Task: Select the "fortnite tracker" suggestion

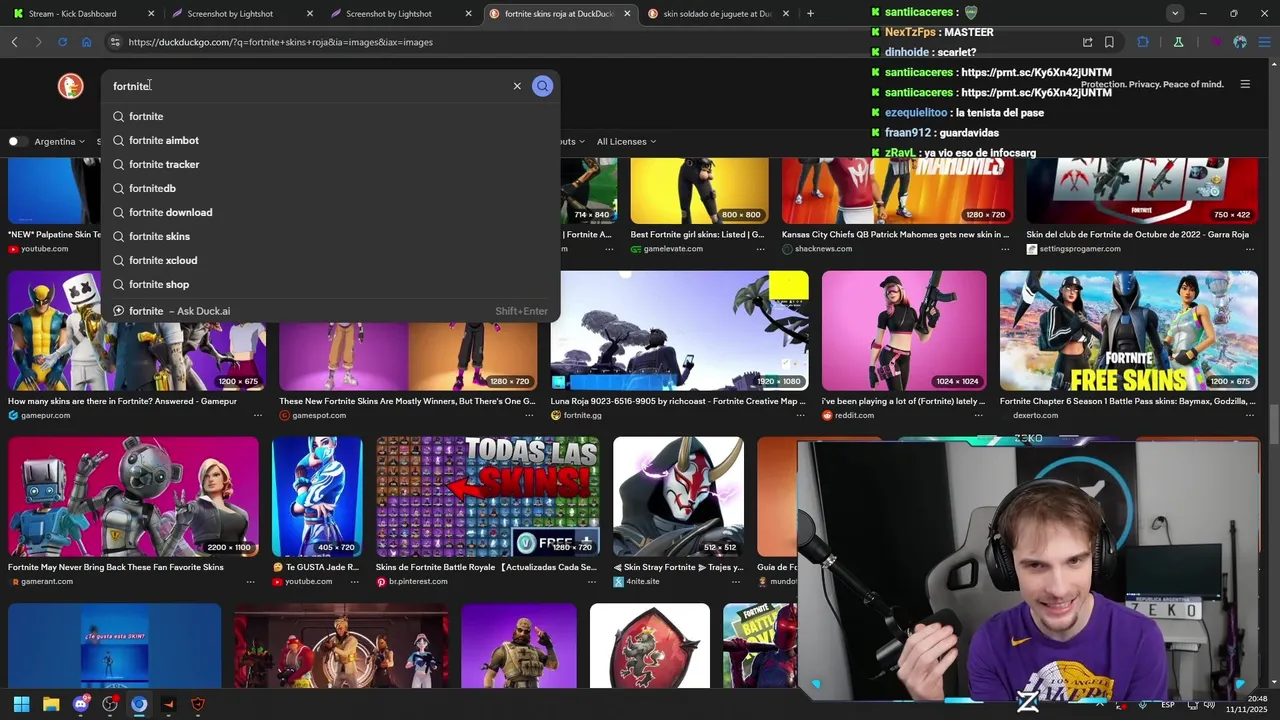Action: tap(330, 164)
